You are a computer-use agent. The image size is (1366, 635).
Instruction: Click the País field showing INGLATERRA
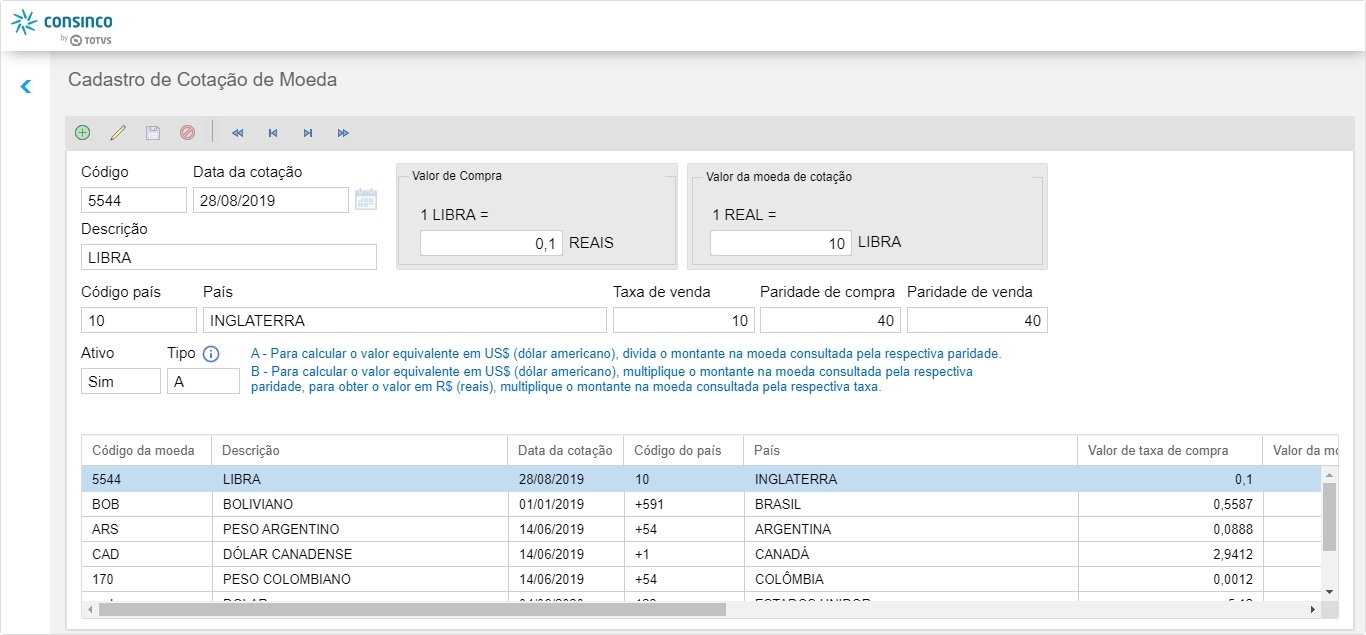coord(405,320)
